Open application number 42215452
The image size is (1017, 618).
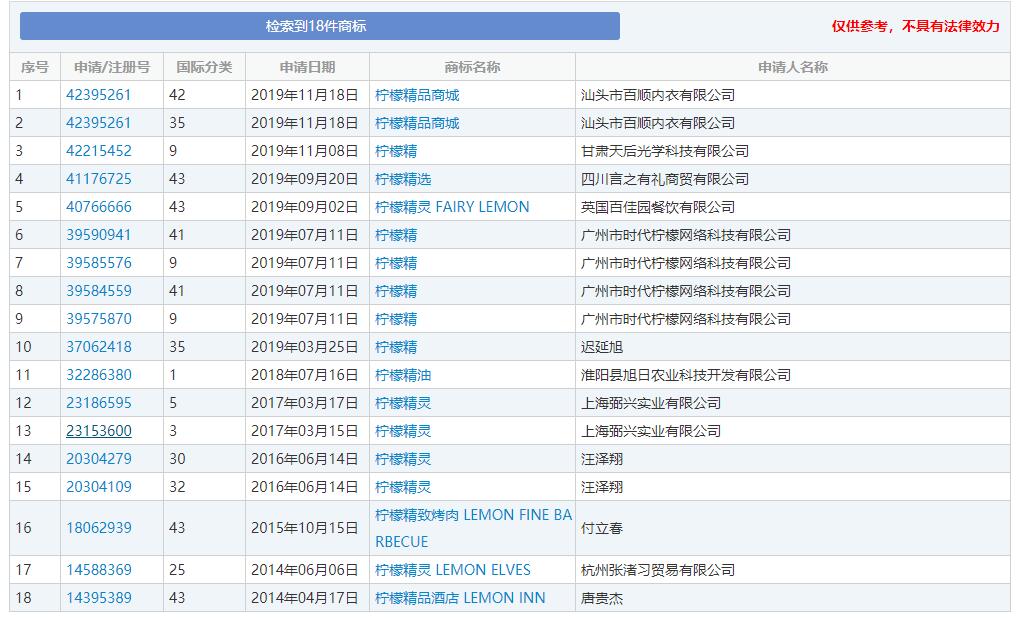coord(98,151)
